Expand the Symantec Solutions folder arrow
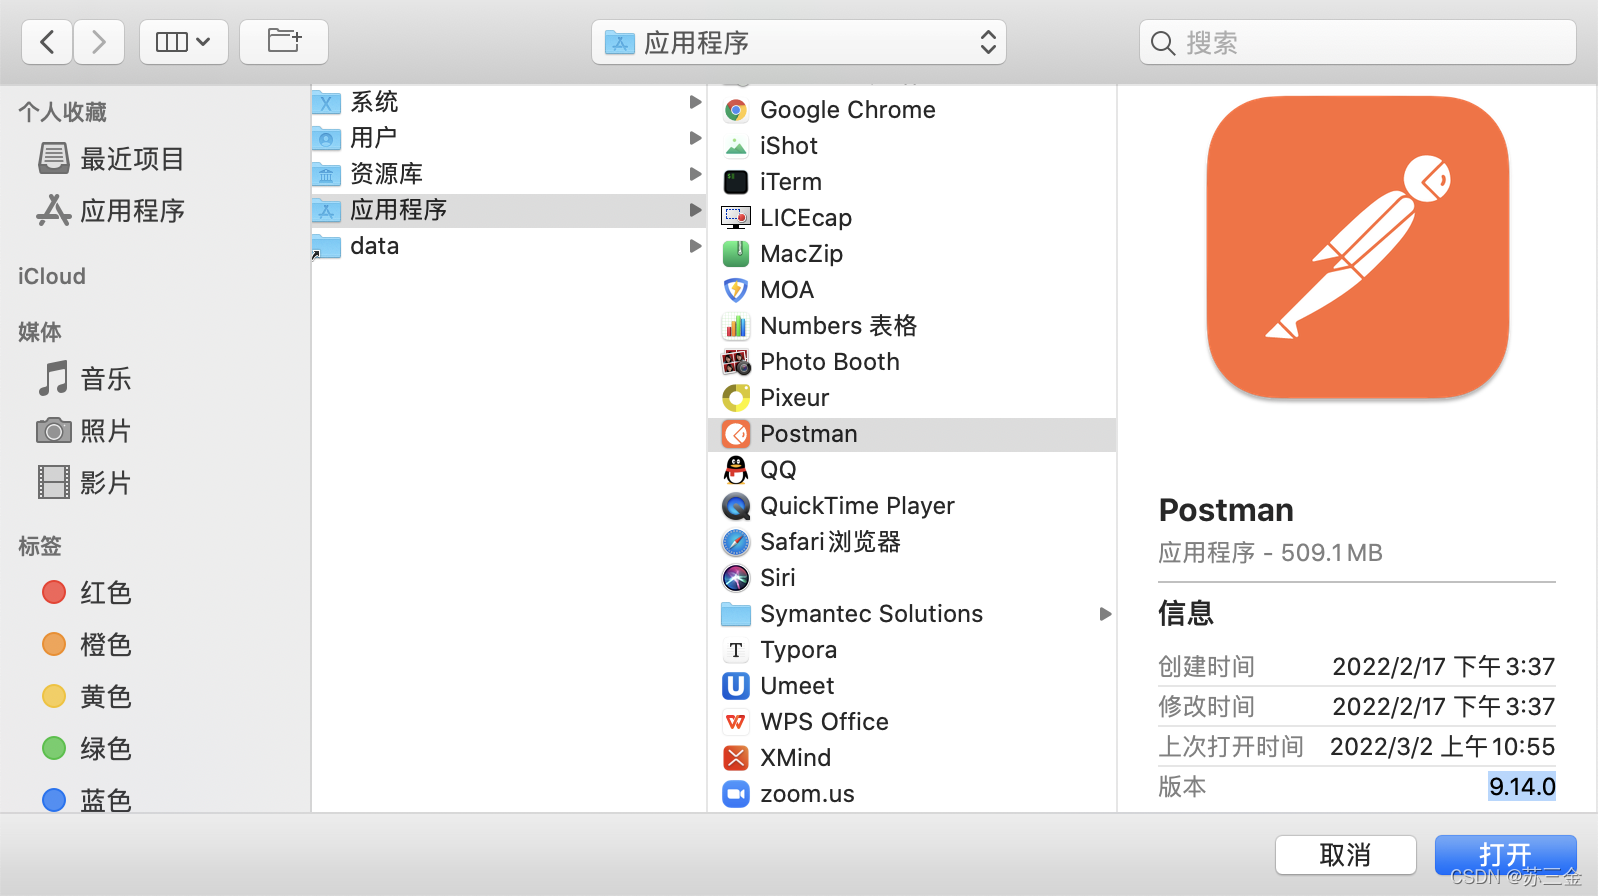This screenshot has width=1598, height=896. (1105, 614)
